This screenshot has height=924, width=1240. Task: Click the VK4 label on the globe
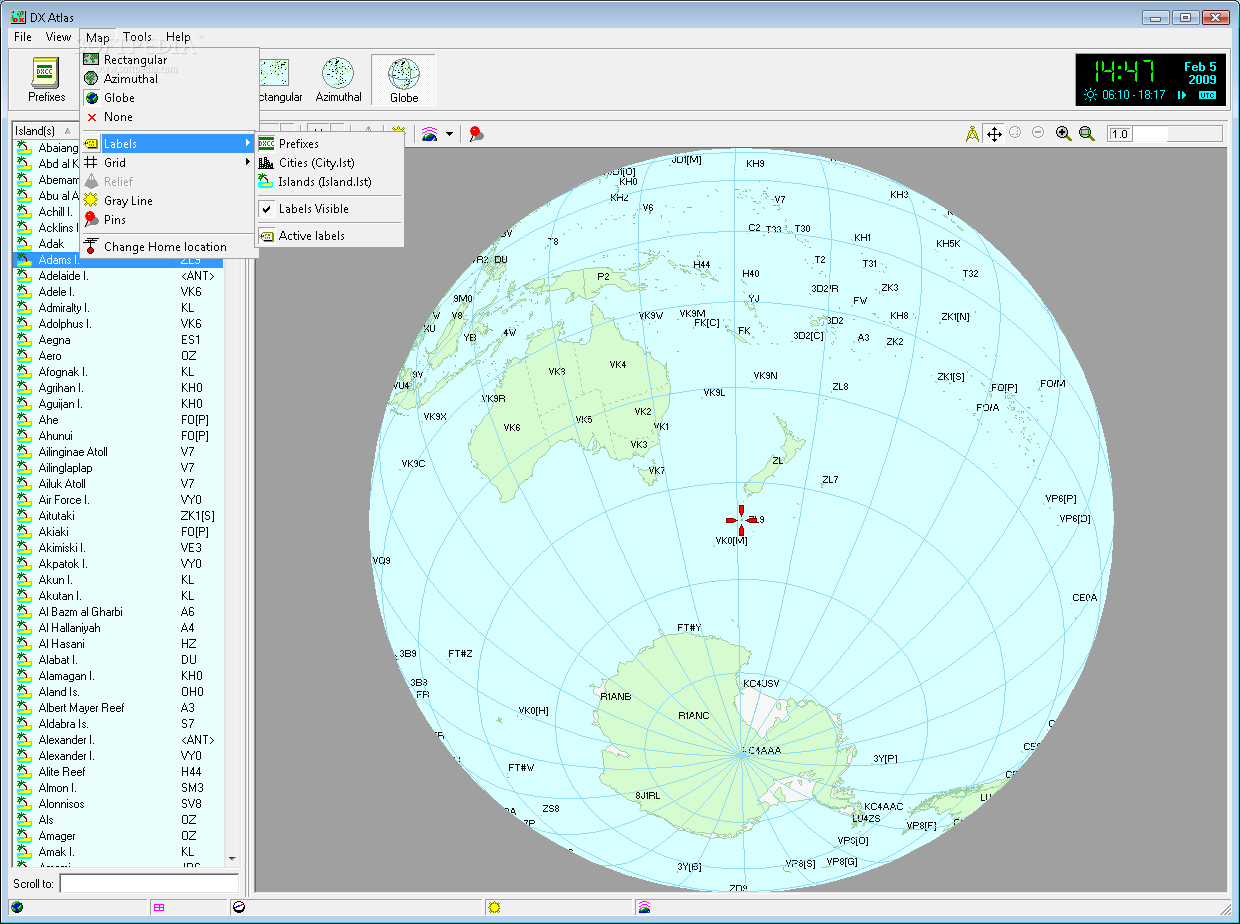tap(618, 365)
